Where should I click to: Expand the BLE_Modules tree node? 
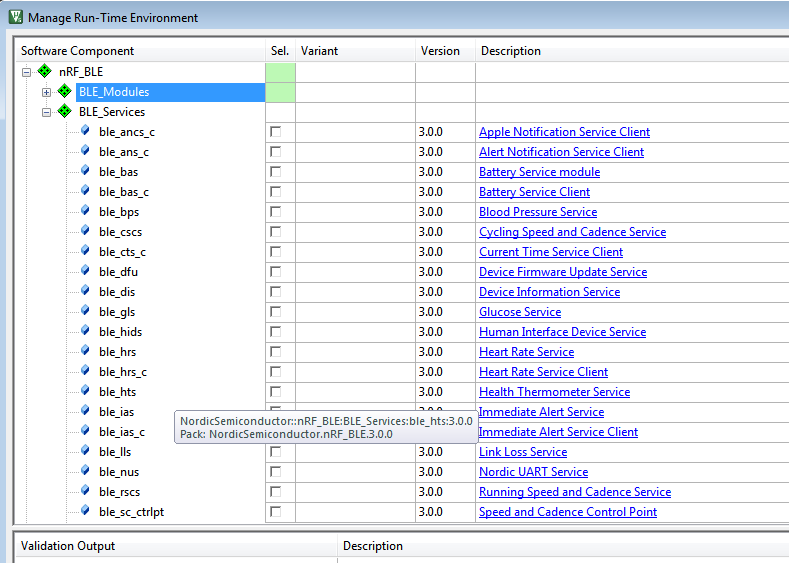tap(46, 93)
